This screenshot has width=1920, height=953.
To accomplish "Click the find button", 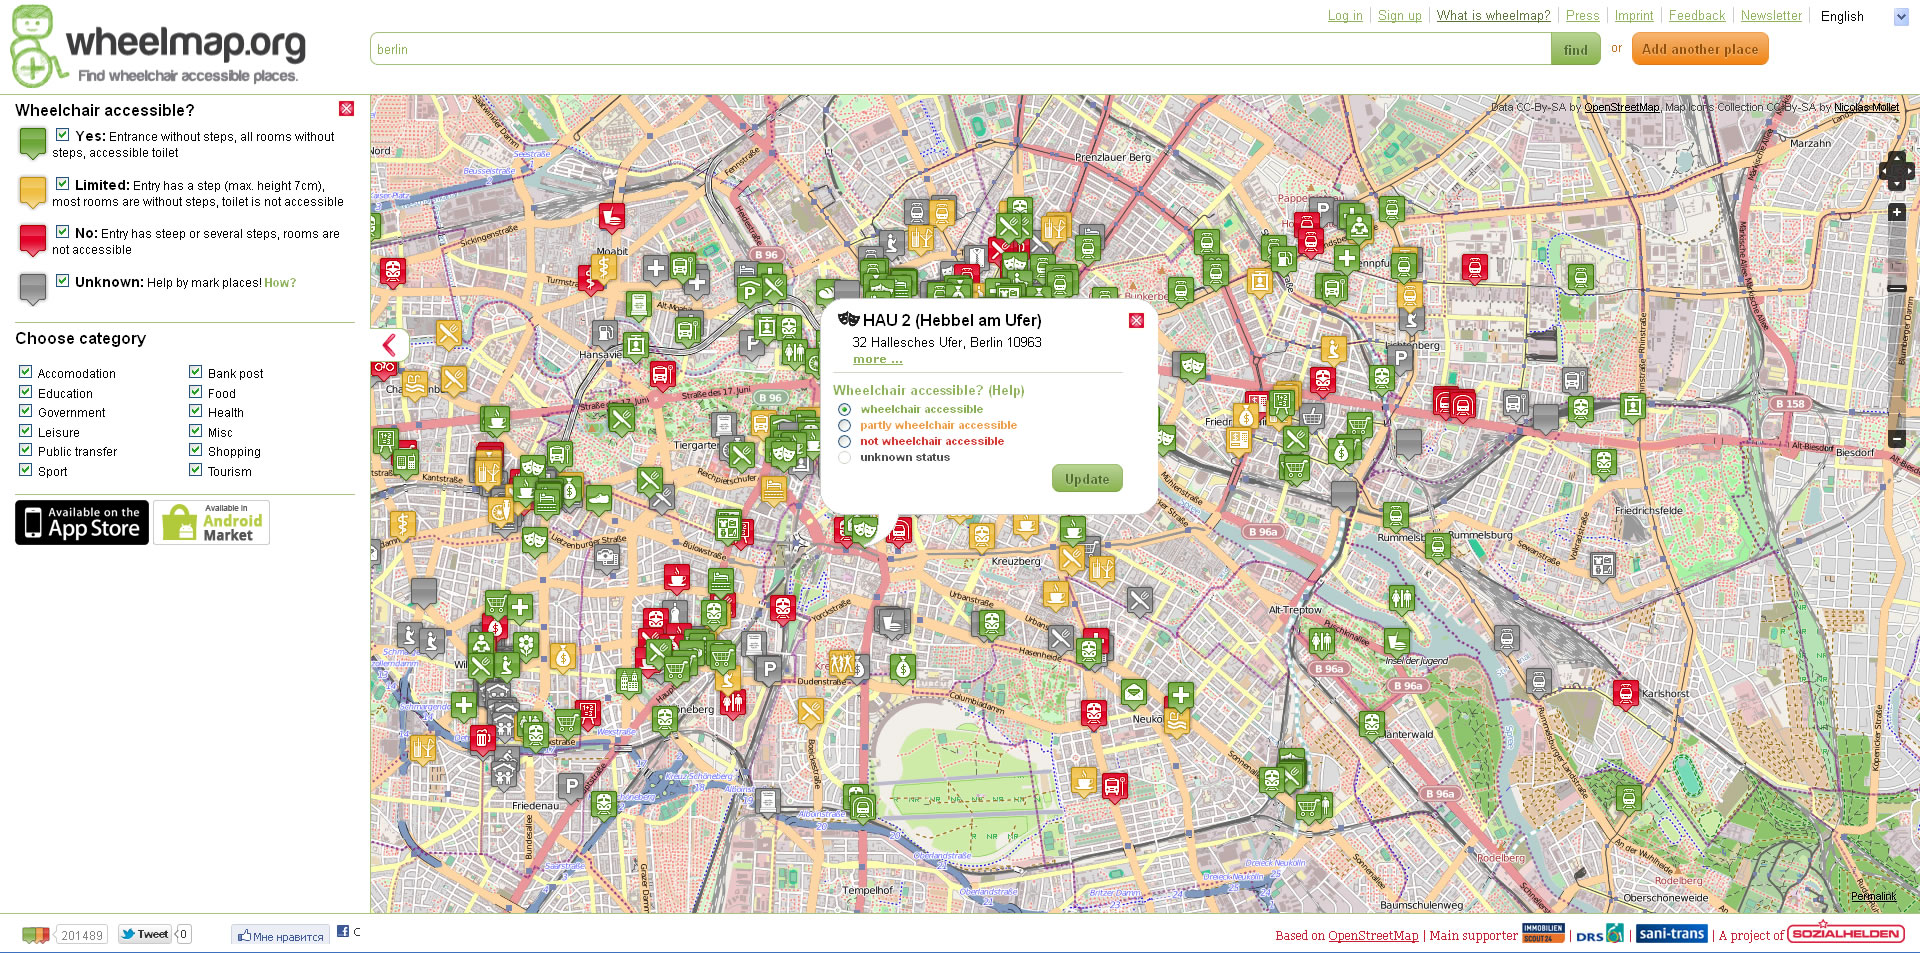I will pyautogui.click(x=1575, y=49).
